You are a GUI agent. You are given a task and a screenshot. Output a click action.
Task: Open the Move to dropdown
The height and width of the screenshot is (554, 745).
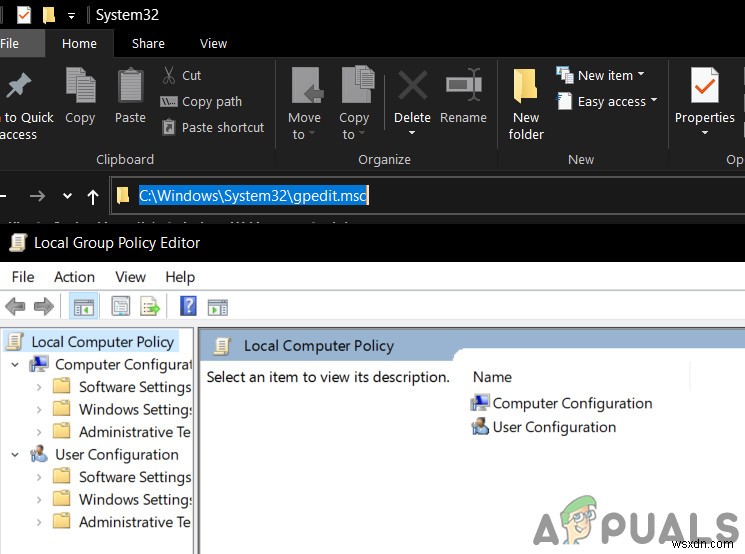click(x=304, y=104)
